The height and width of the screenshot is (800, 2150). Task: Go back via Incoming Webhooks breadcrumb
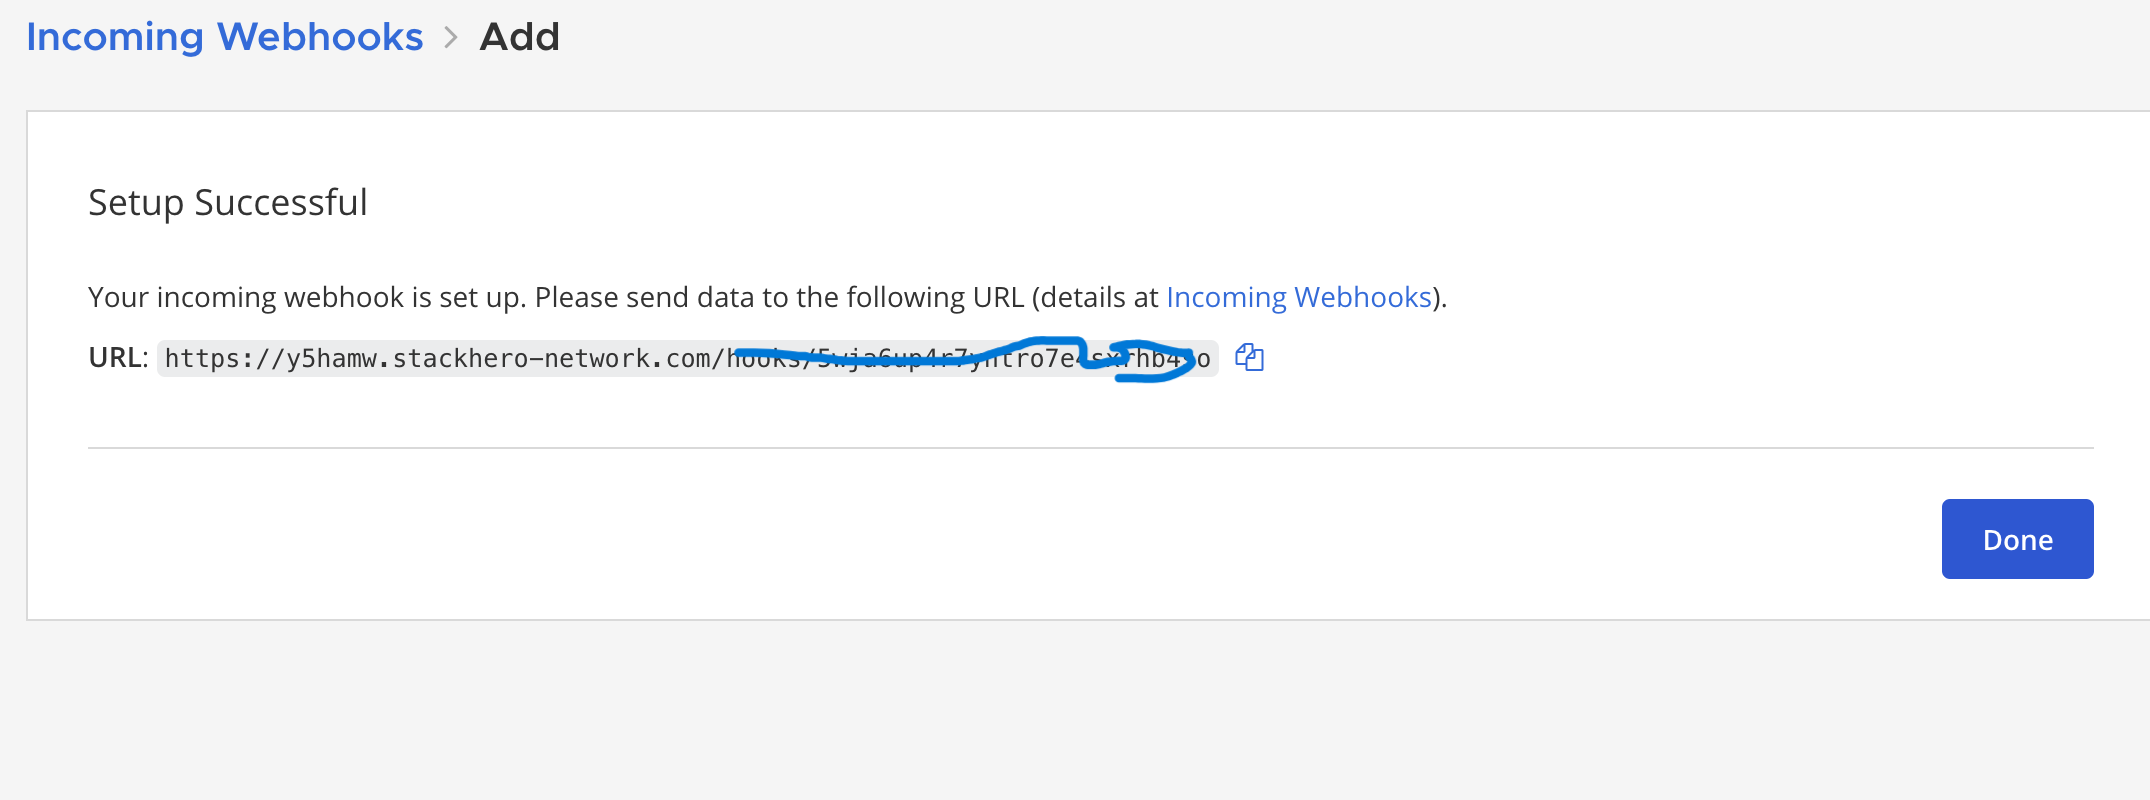click(x=224, y=37)
